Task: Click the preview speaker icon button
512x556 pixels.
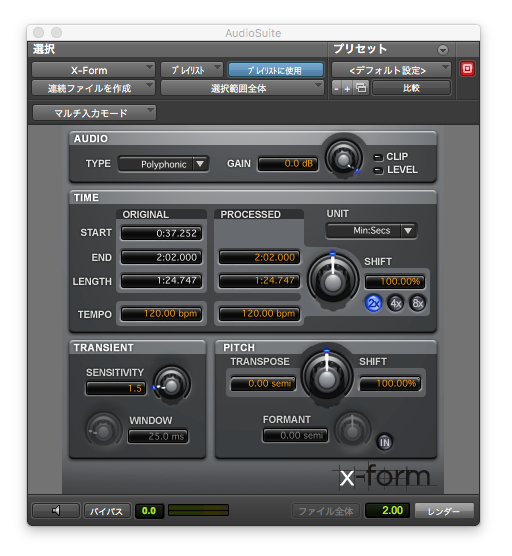Action: point(56,511)
